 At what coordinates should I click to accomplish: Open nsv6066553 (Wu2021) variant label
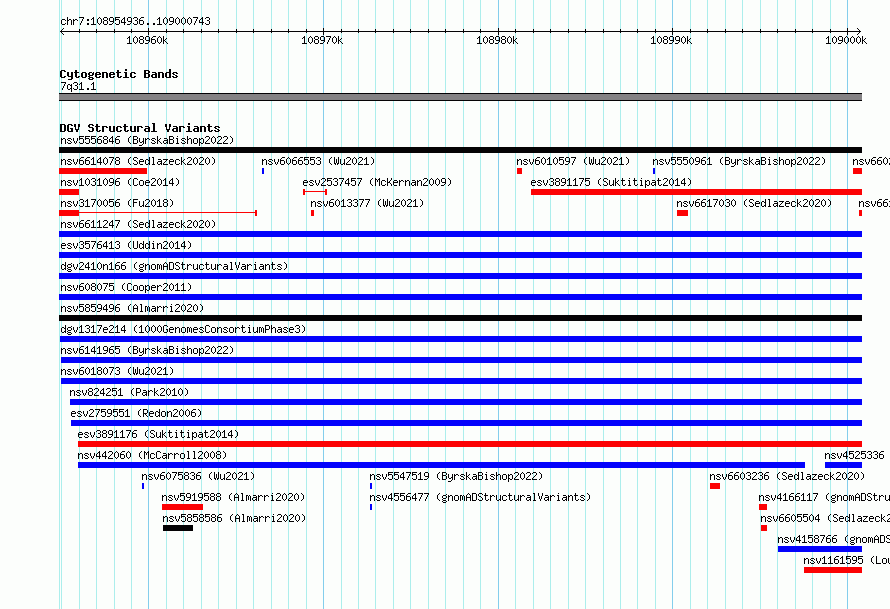(318, 161)
